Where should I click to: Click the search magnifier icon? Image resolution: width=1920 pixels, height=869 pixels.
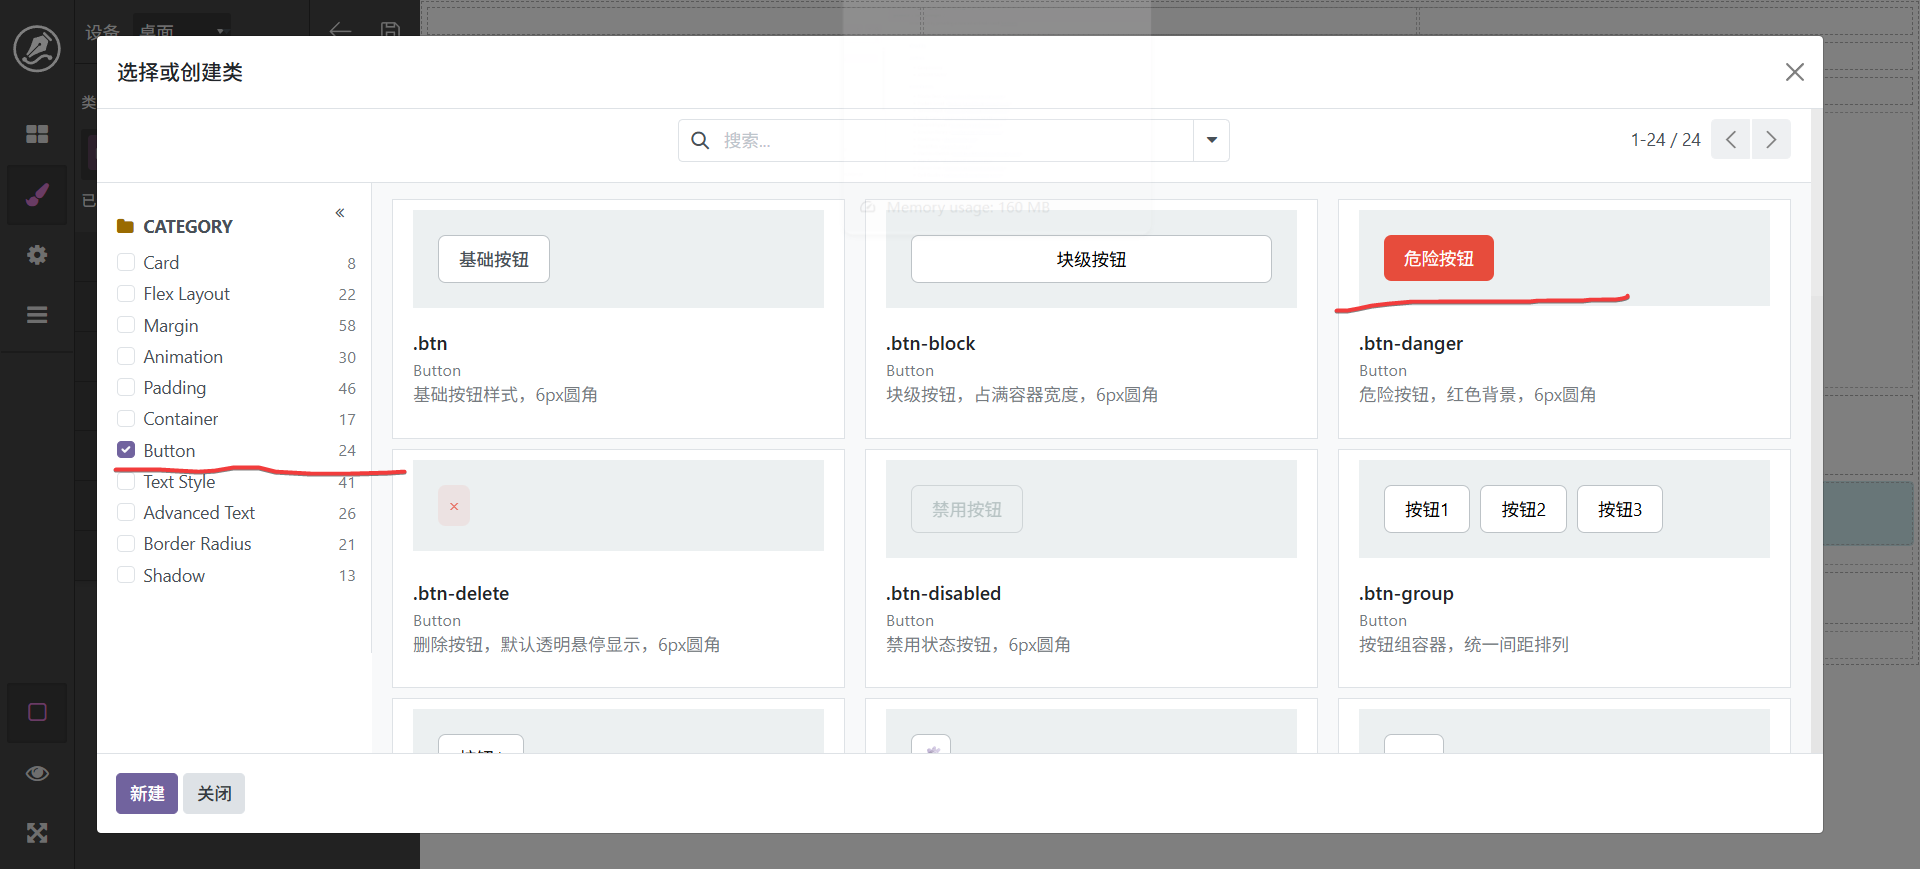[700, 141]
